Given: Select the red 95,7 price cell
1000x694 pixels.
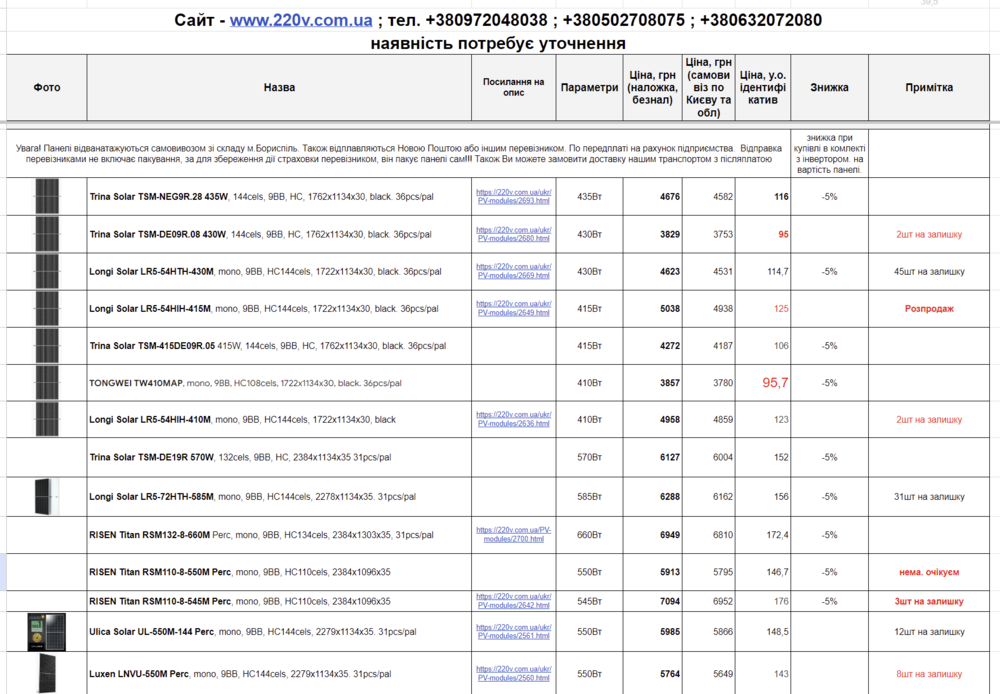Looking at the screenshot, I should [763, 383].
